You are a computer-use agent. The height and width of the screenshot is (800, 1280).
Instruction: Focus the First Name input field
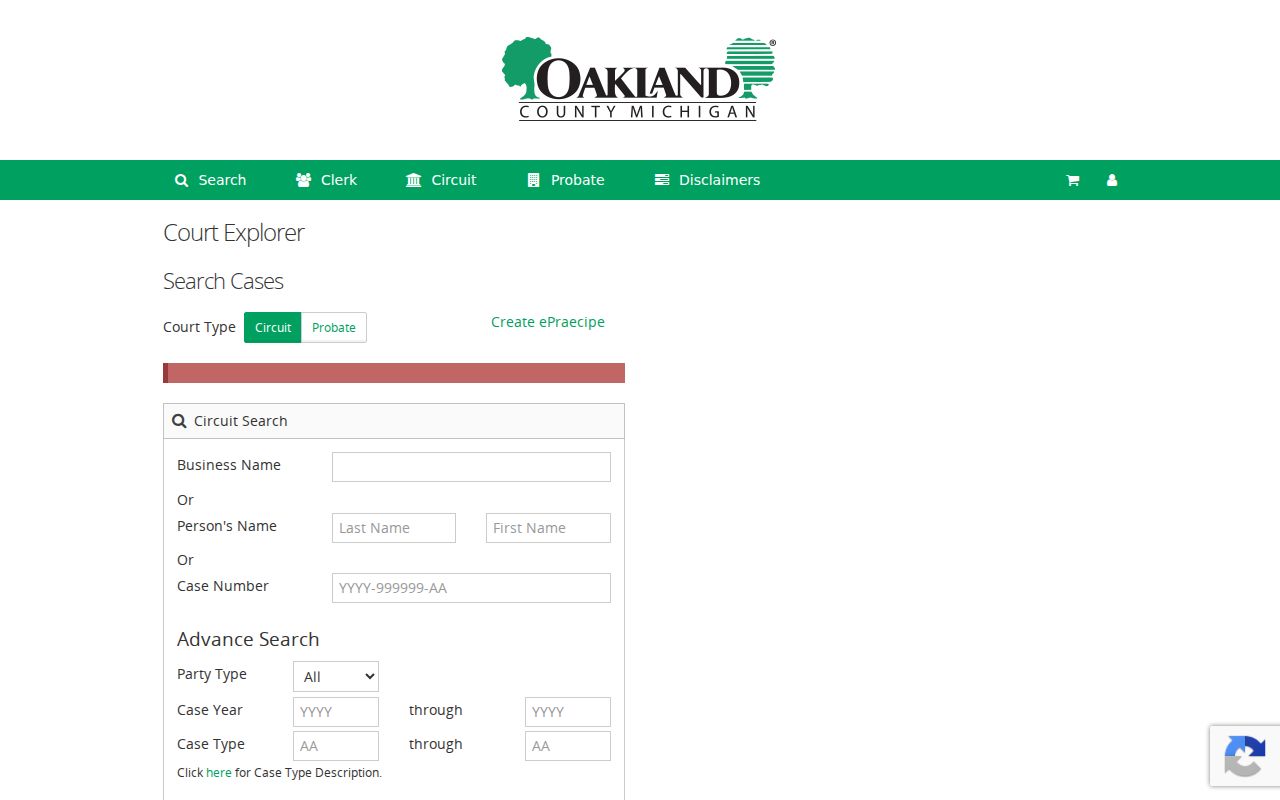pyautogui.click(x=548, y=528)
